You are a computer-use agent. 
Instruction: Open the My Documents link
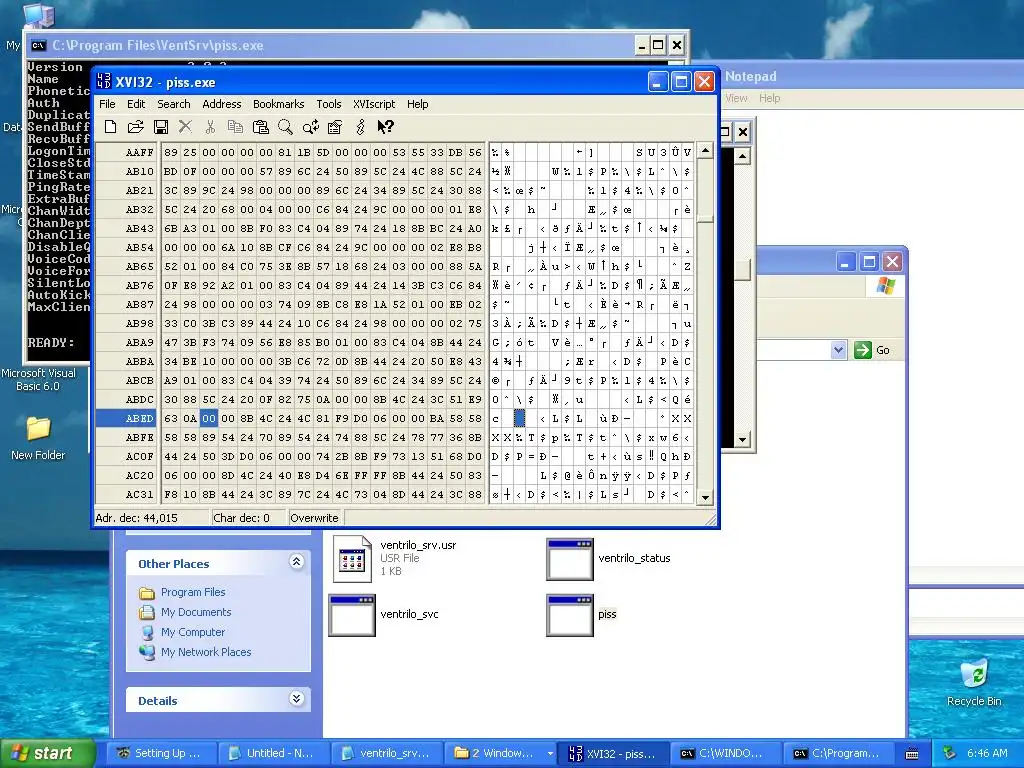click(196, 612)
